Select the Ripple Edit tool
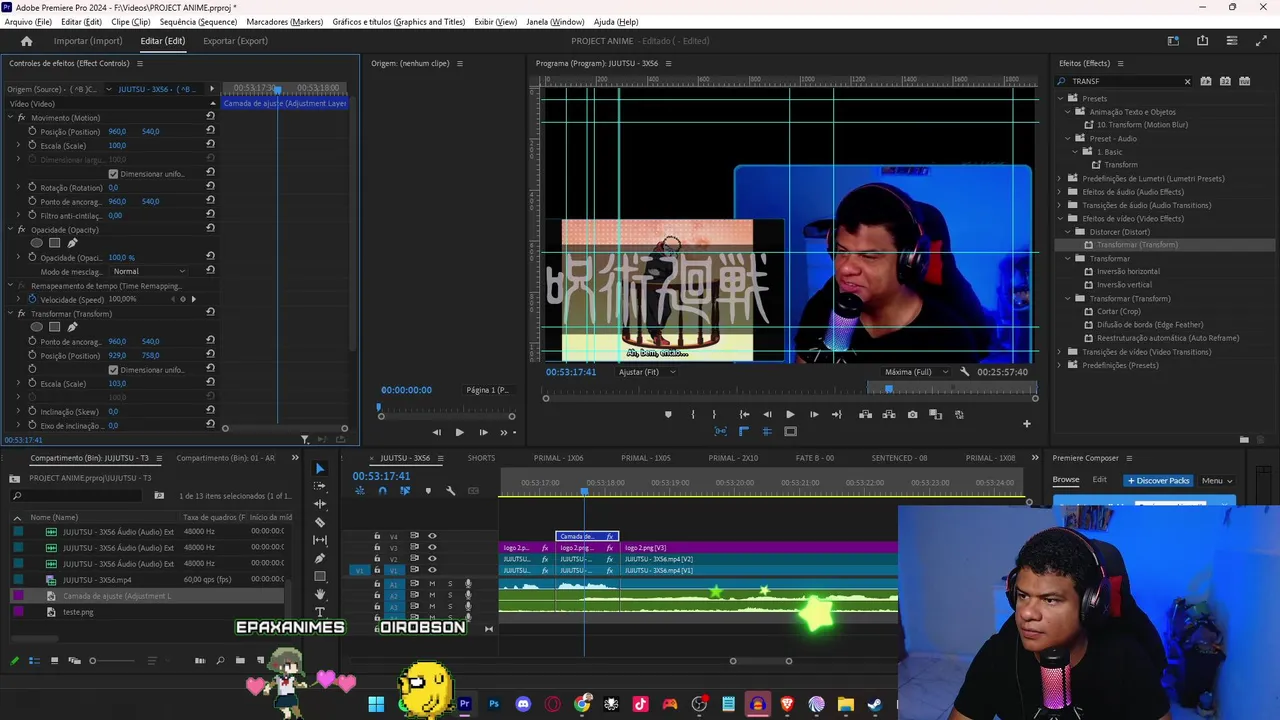The width and height of the screenshot is (1280, 720). [320, 504]
